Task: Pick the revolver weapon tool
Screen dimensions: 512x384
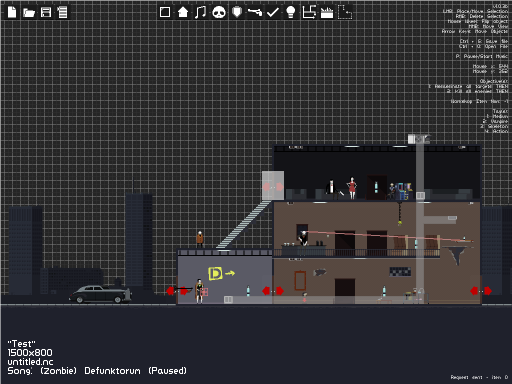Action: [x=254, y=12]
